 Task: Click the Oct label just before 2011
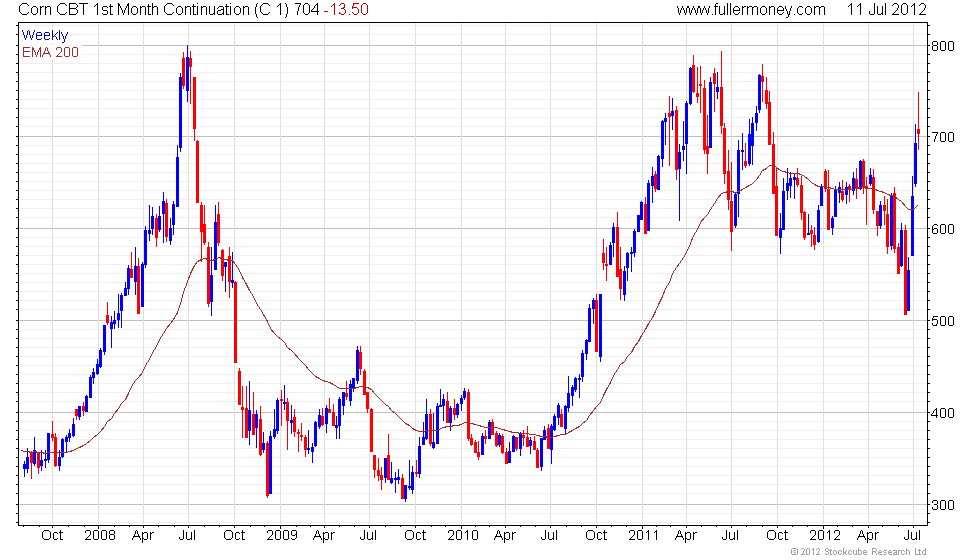596,536
